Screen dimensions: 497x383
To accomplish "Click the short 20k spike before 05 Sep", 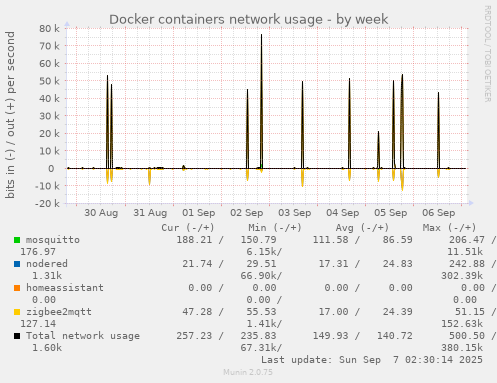I will point(378,150).
